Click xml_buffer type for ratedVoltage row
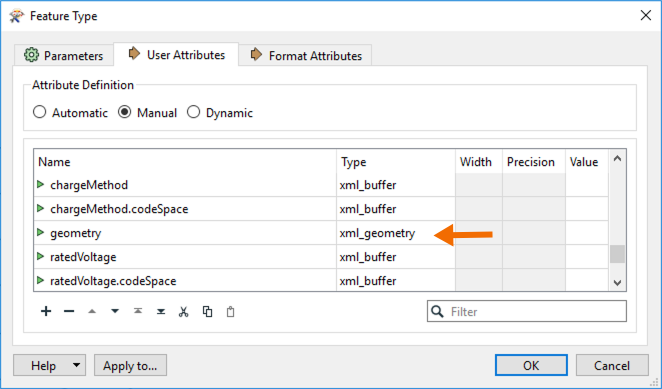 coord(396,256)
